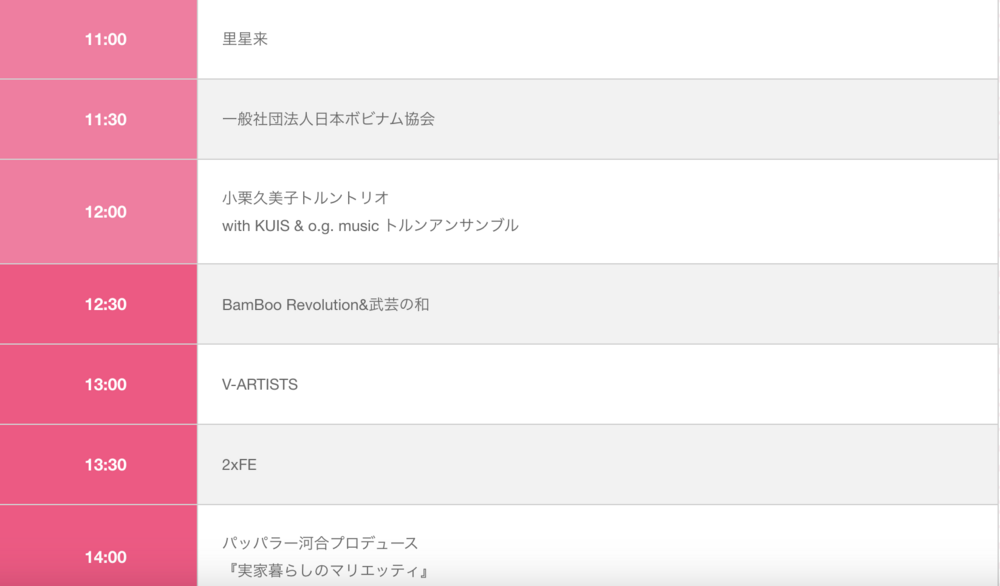Image resolution: width=1000 pixels, height=586 pixels.
Task: Select 一般社団法人日本ボビナム協会 entry
Action: click(x=328, y=119)
